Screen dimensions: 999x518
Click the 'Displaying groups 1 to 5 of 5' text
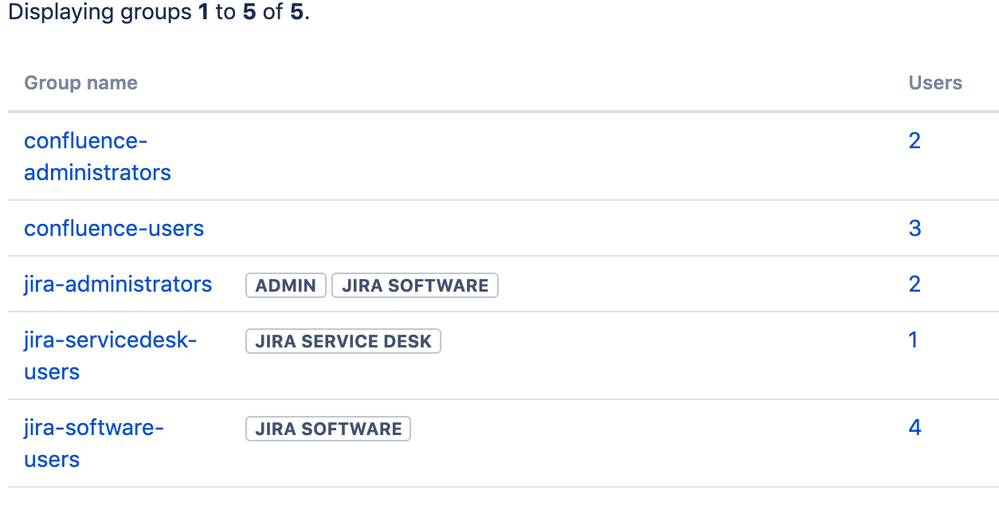[x=159, y=12]
